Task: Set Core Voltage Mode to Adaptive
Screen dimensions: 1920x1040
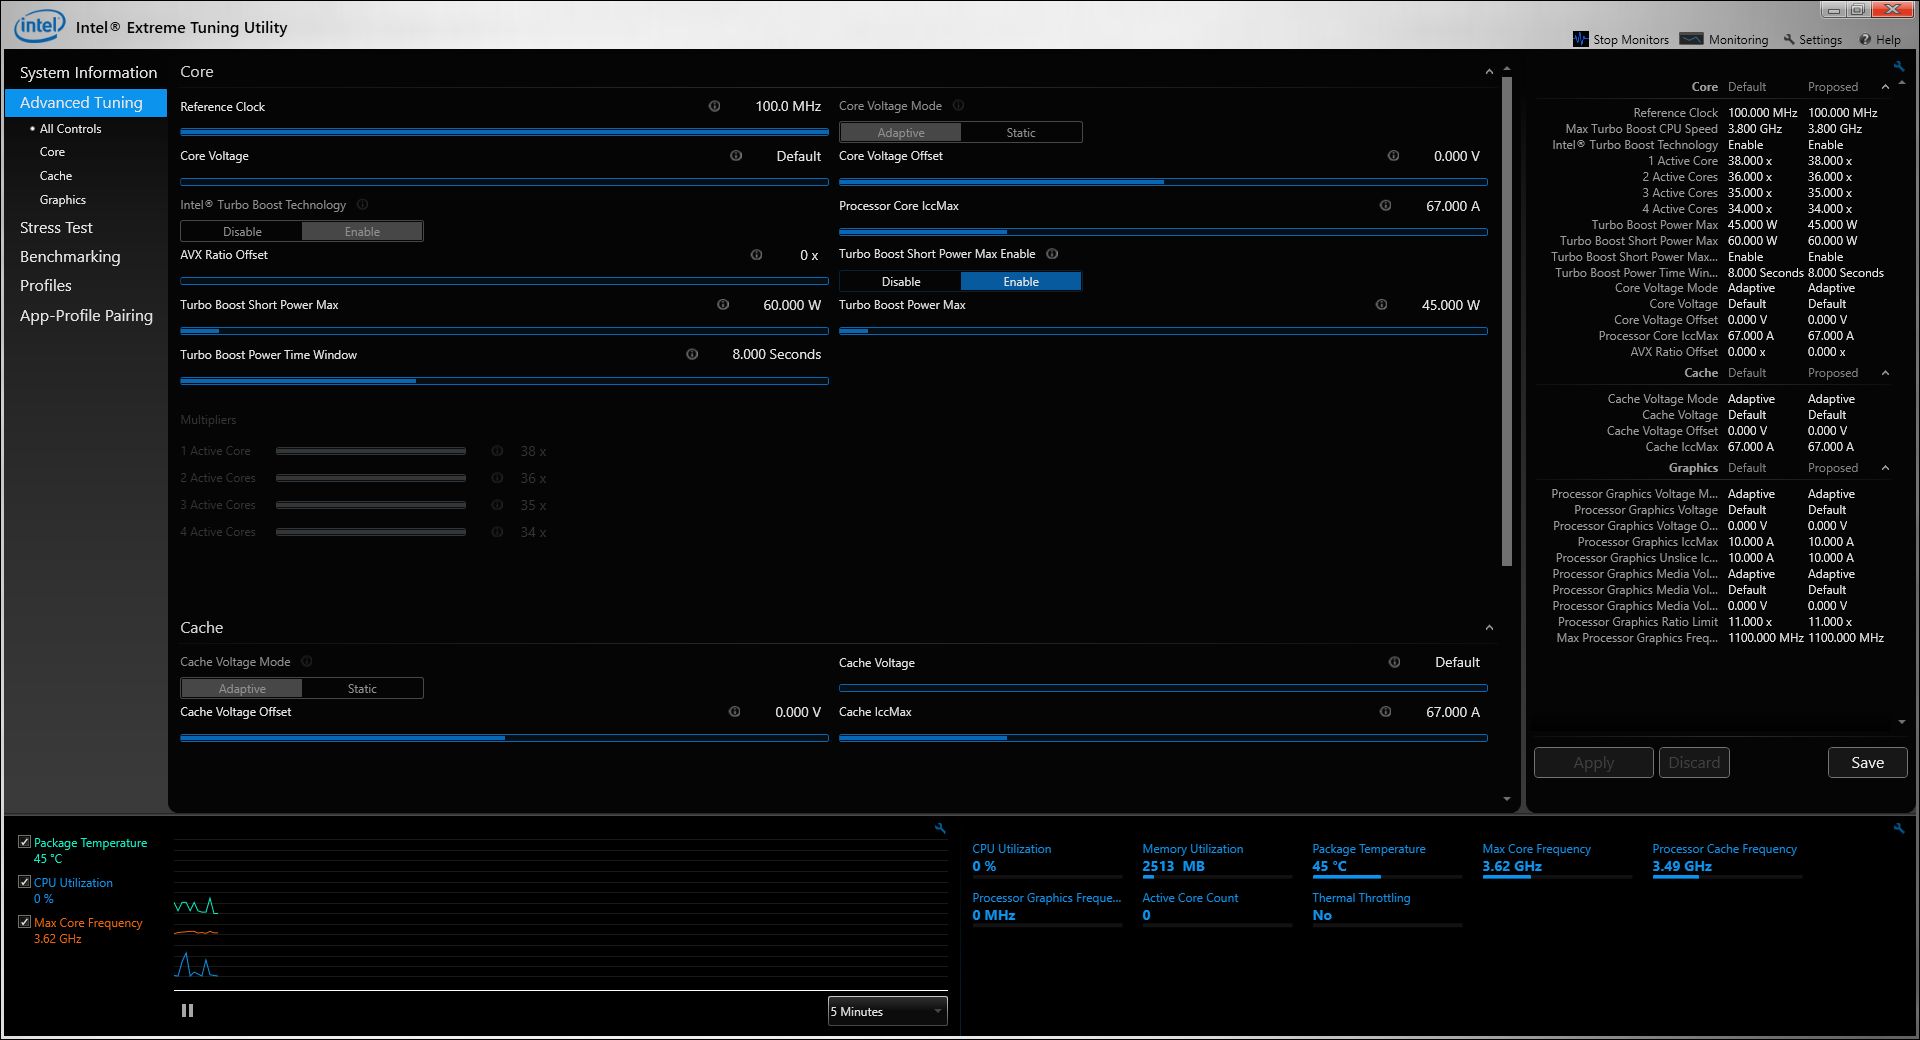Action: tap(900, 132)
